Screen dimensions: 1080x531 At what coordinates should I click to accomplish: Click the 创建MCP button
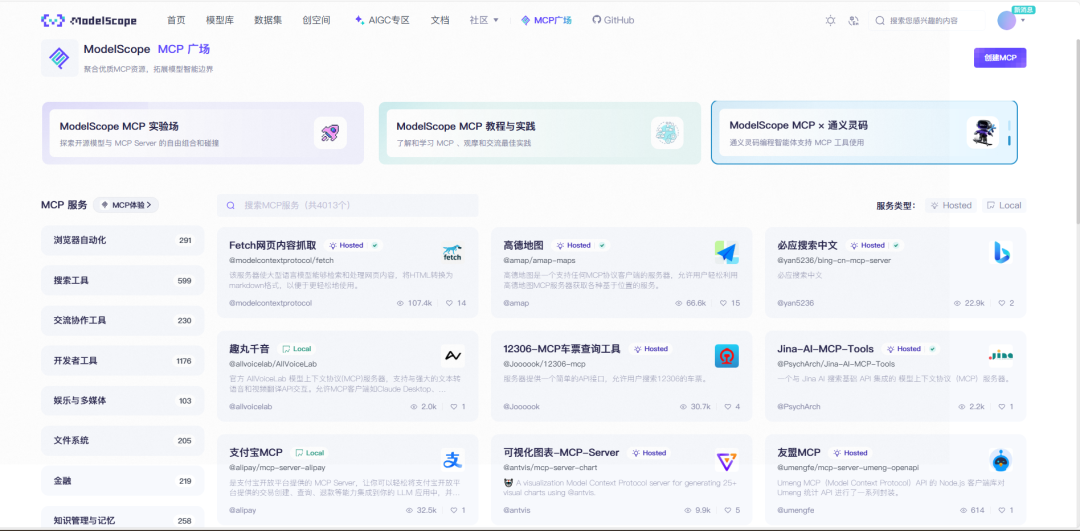tap(1000, 58)
